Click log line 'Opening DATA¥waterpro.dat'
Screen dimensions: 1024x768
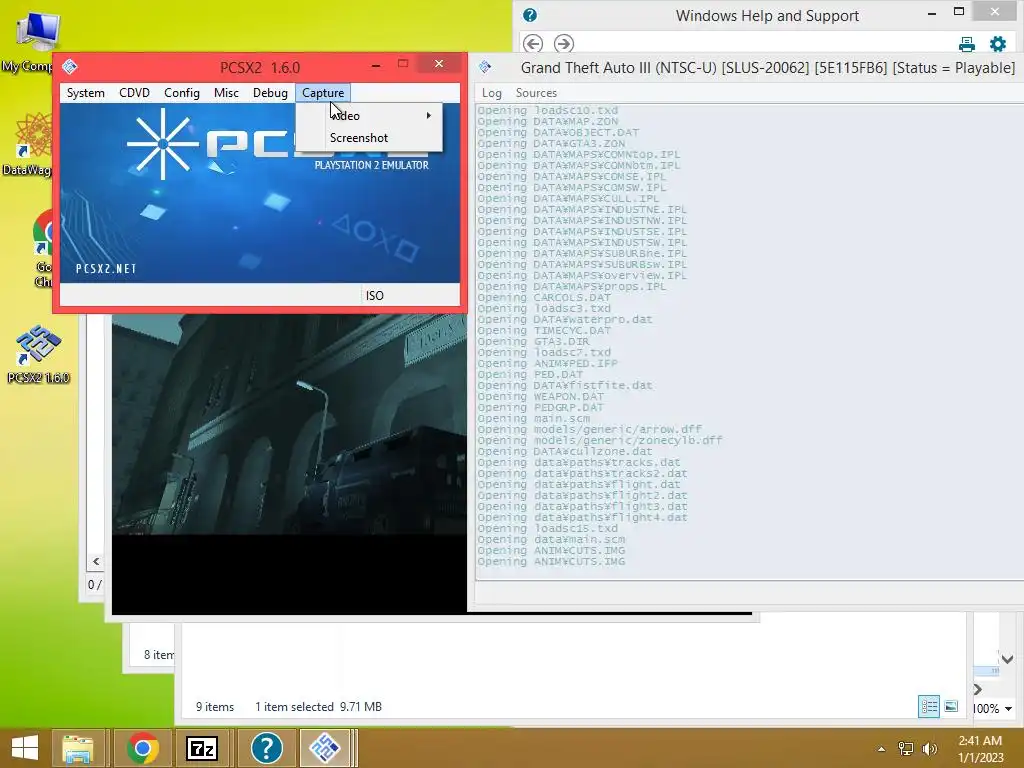click(x=565, y=319)
